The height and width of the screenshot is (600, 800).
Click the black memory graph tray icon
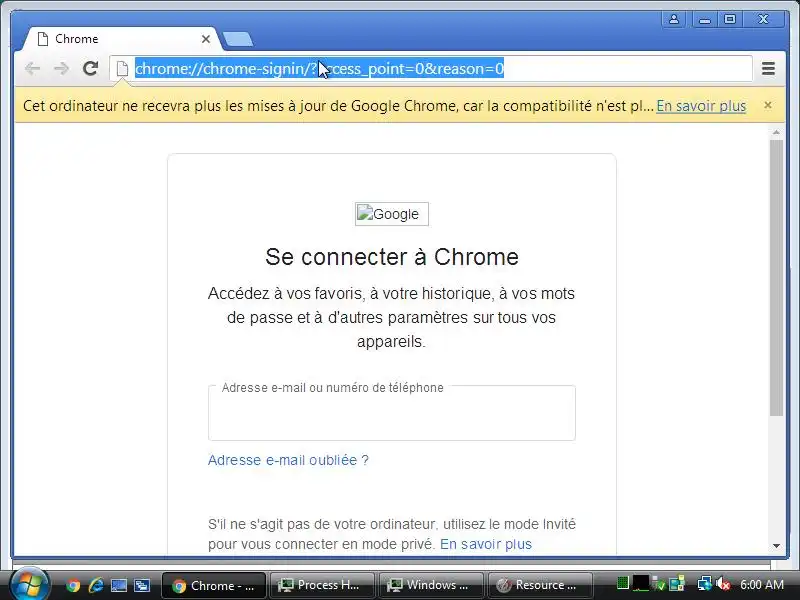641,583
